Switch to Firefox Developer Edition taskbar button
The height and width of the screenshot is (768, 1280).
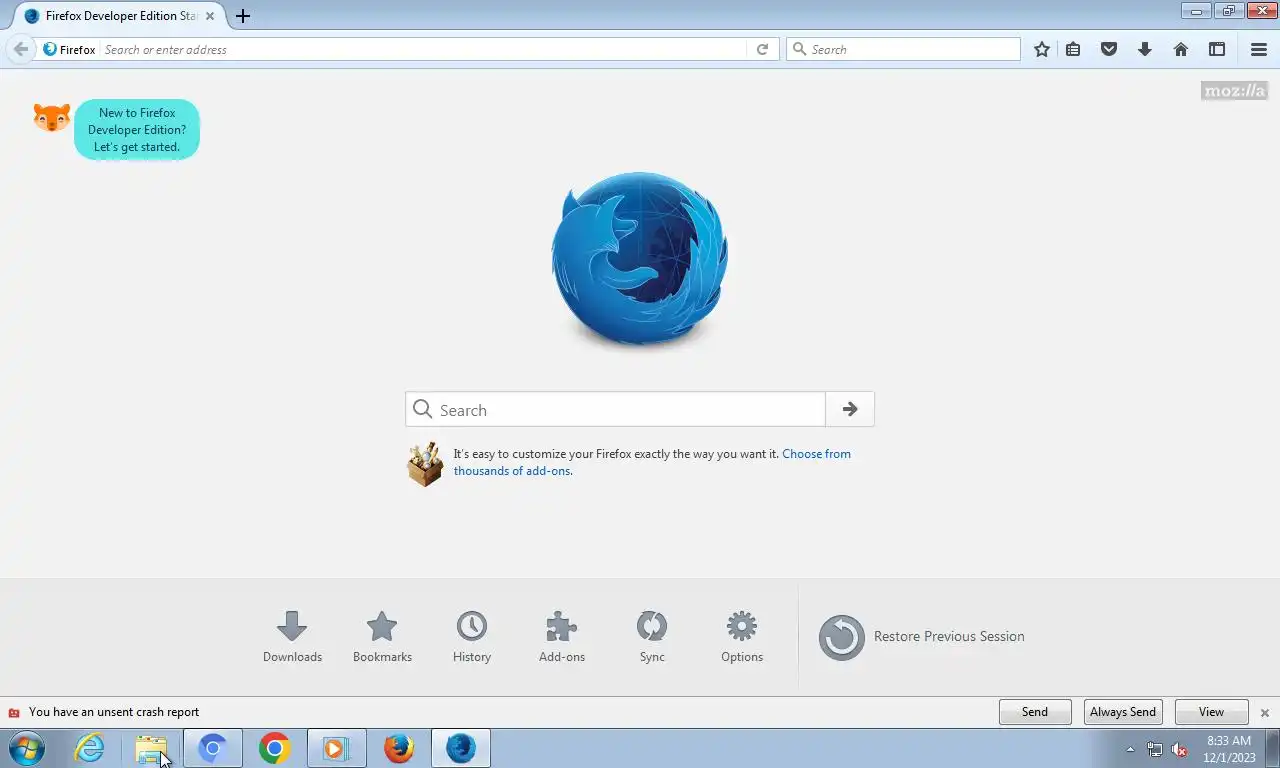[461, 748]
